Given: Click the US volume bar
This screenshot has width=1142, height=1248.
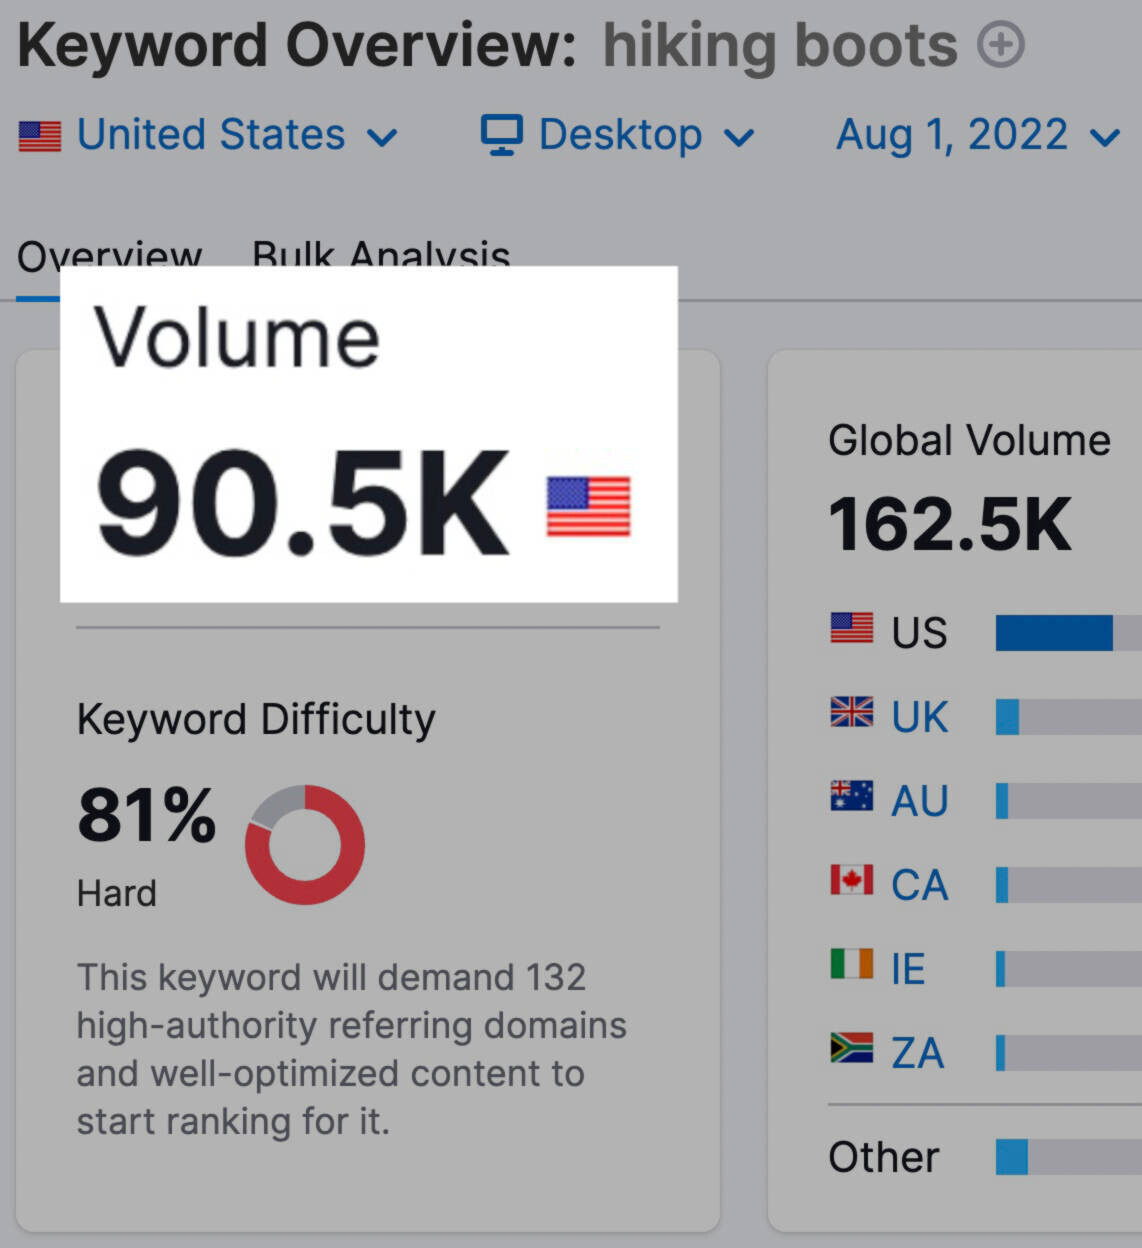Looking at the screenshot, I should (x=1068, y=633).
